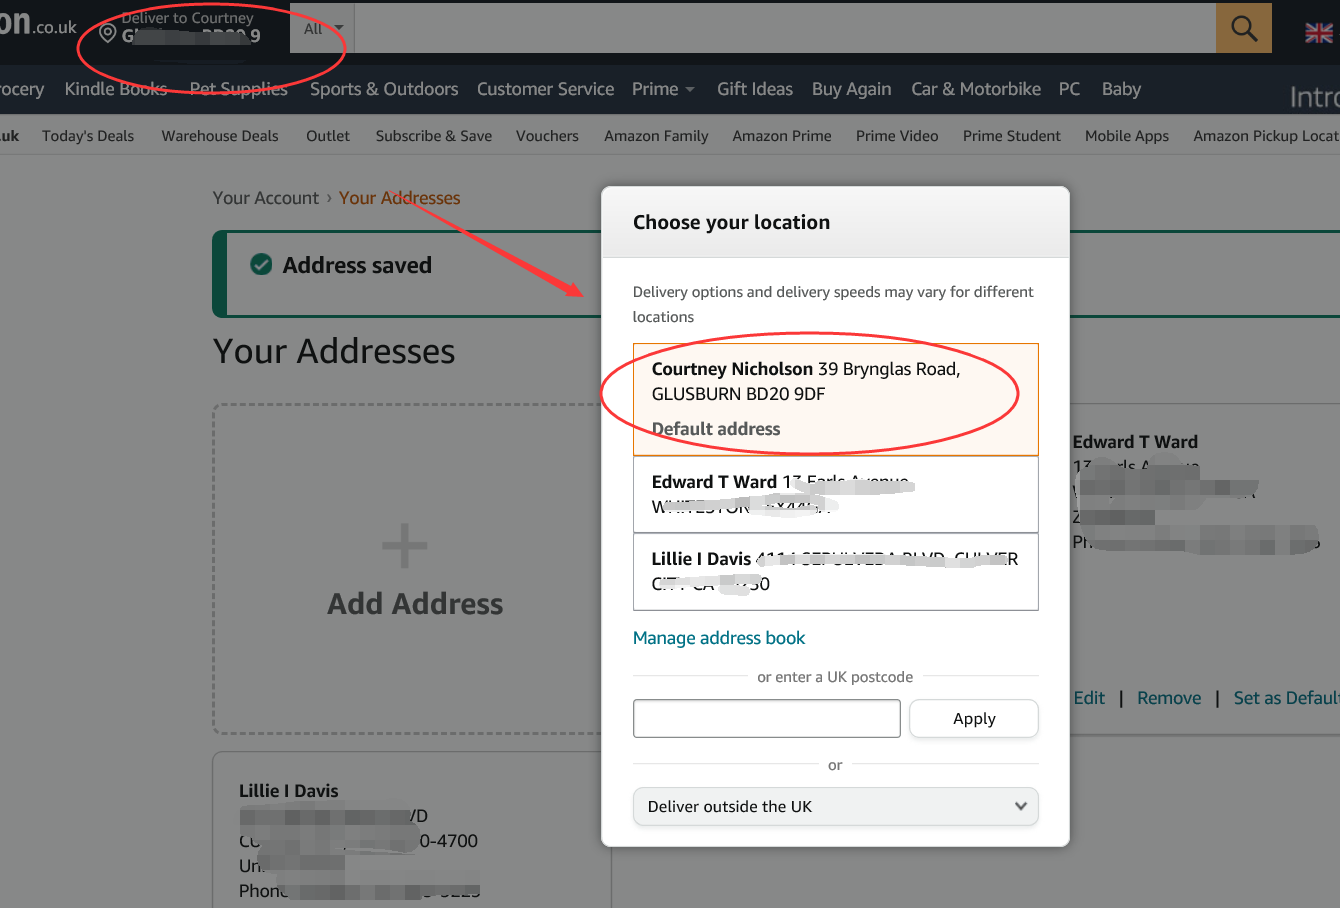The image size is (1340, 908).
Task: Remove Edward T Ward's address
Action: (x=1169, y=698)
